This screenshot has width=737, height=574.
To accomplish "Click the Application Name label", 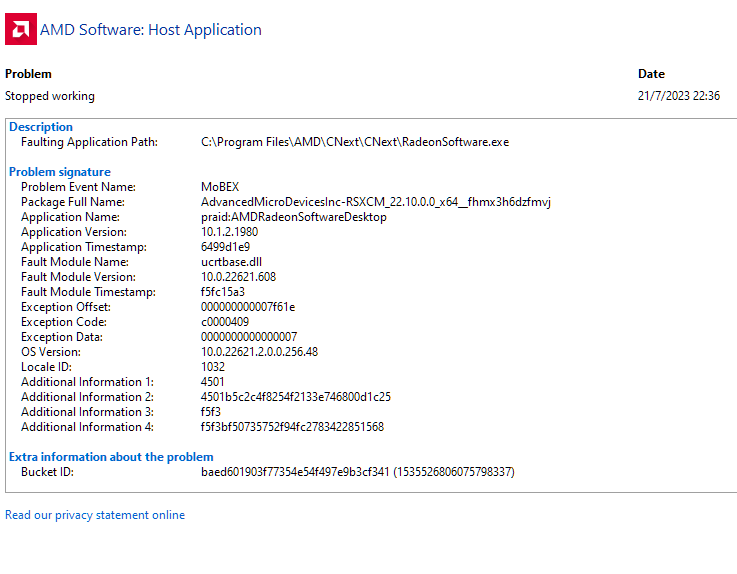I will pos(70,217).
